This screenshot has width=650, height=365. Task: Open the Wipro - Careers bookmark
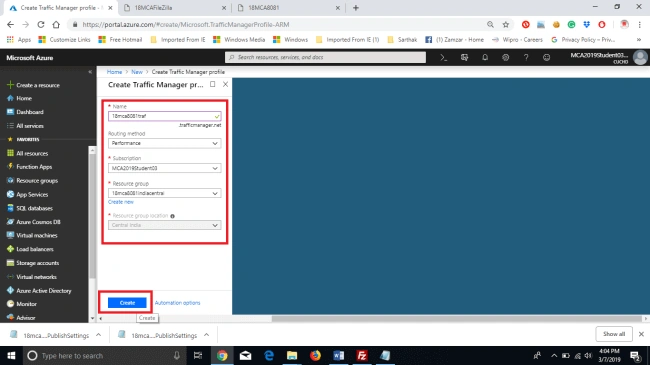click(x=517, y=39)
